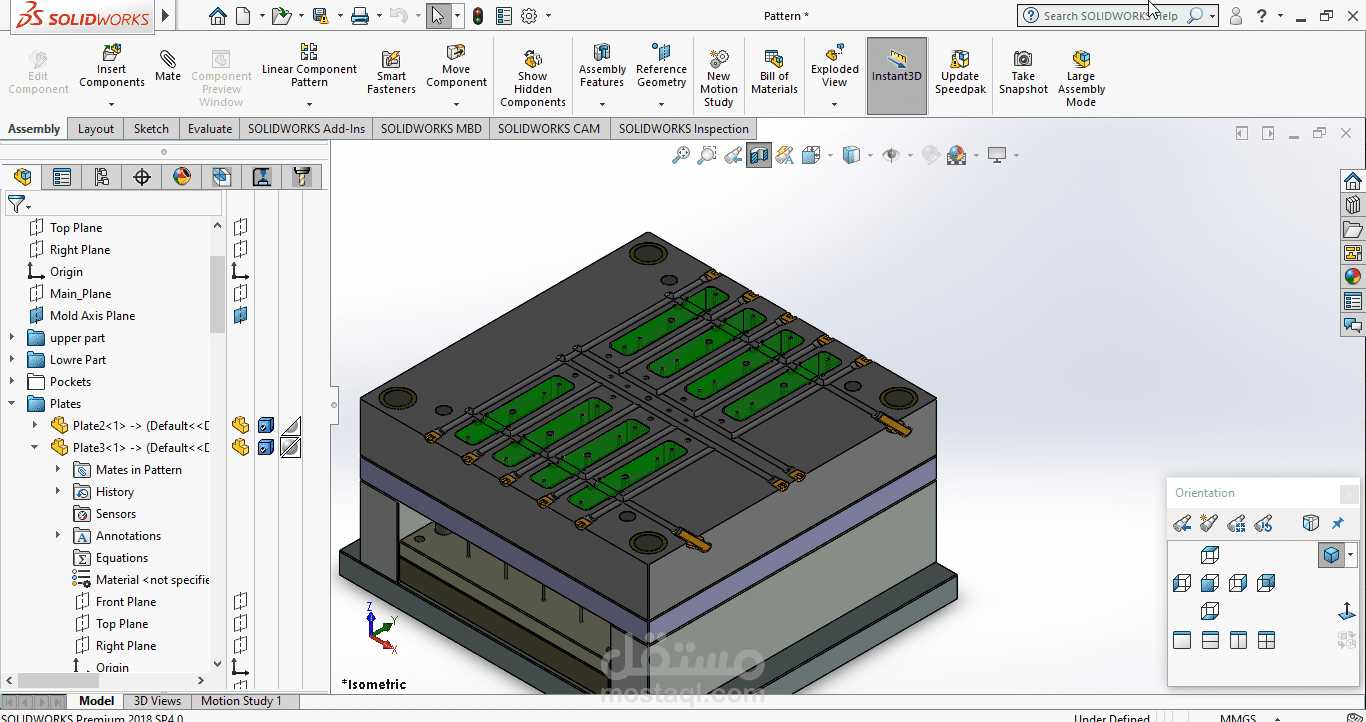Open Assembly Features tool
The height and width of the screenshot is (722, 1366).
(x=602, y=66)
